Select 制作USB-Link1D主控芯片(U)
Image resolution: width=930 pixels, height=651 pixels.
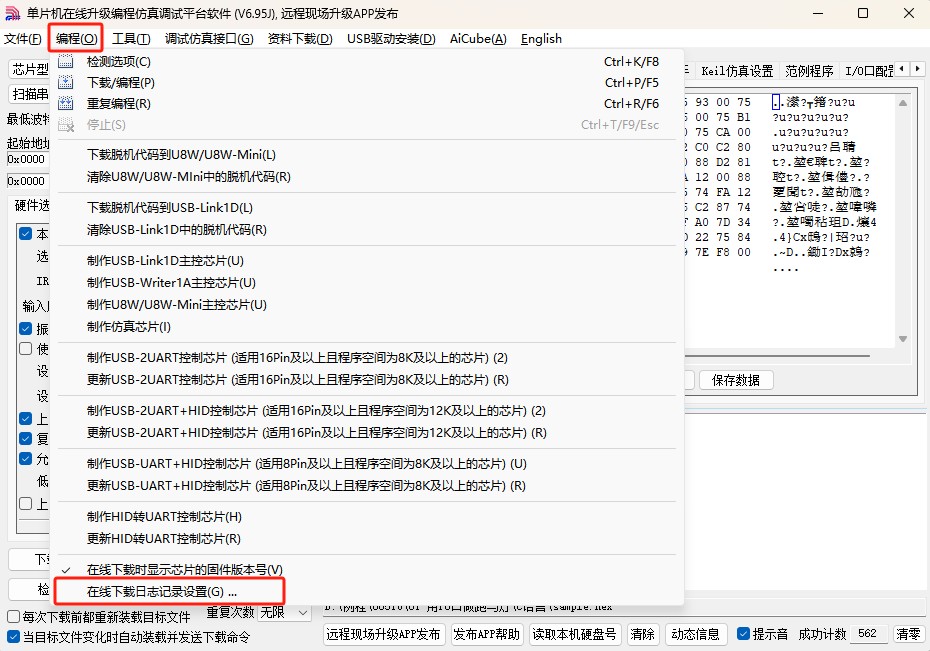(x=367, y=261)
